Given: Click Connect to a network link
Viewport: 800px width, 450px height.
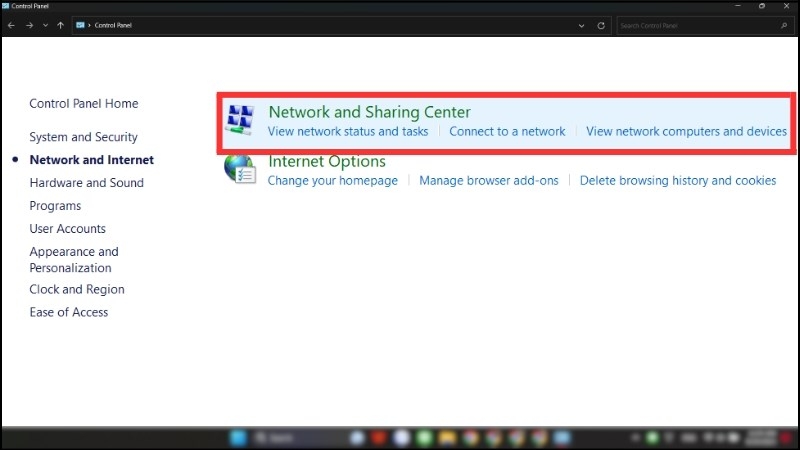Looking at the screenshot, I should pos(507,131).
